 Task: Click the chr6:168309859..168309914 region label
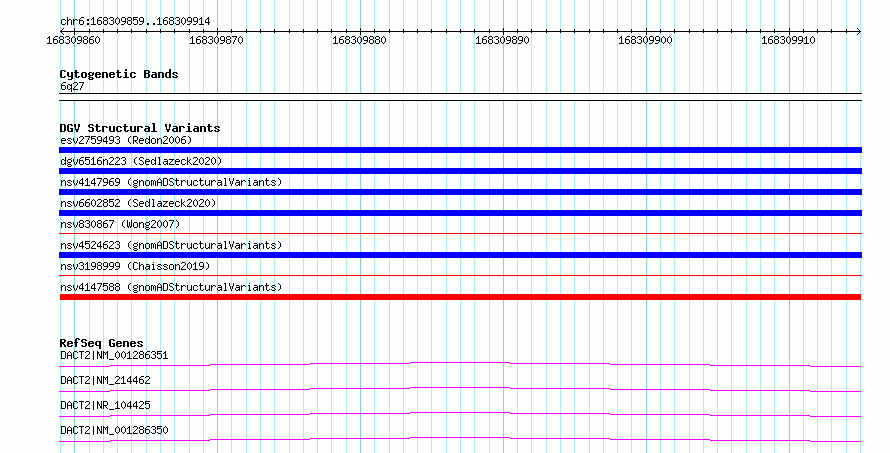135,21
